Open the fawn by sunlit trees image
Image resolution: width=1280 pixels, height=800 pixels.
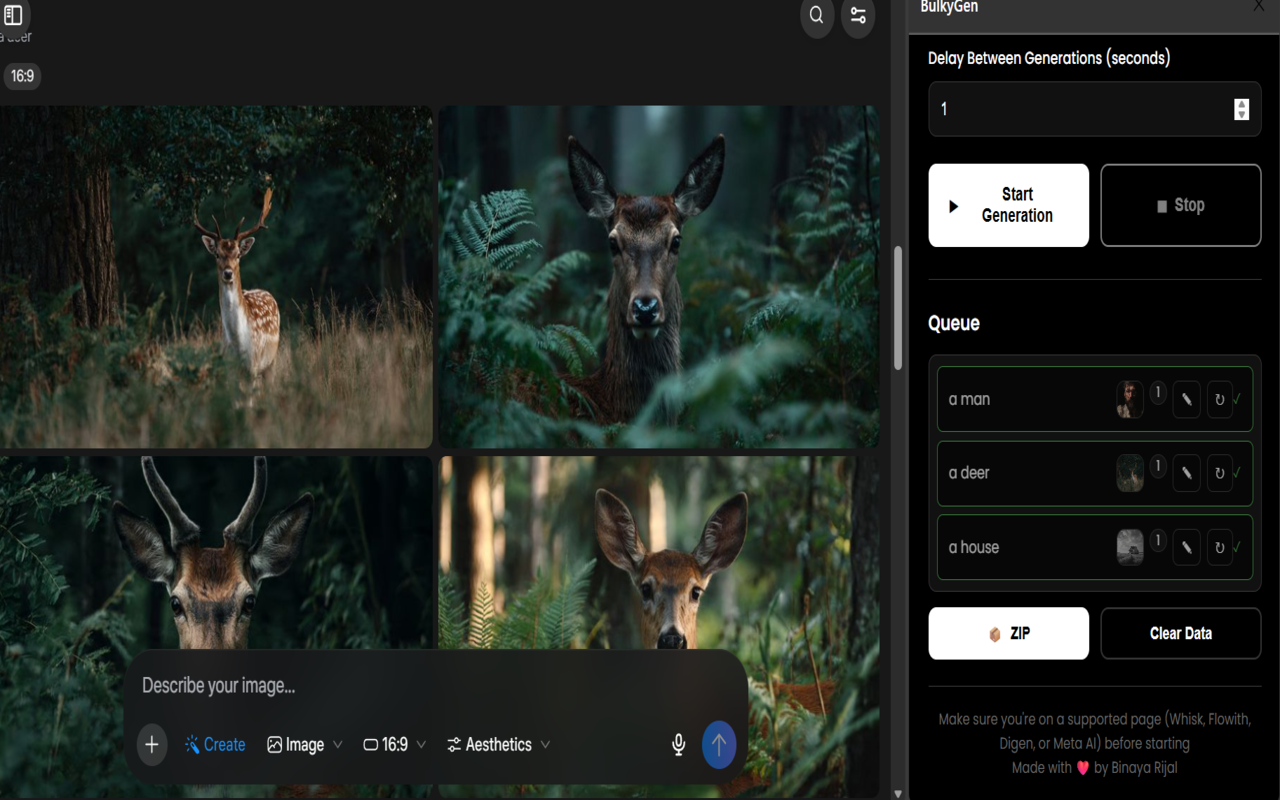click(659, 553)
